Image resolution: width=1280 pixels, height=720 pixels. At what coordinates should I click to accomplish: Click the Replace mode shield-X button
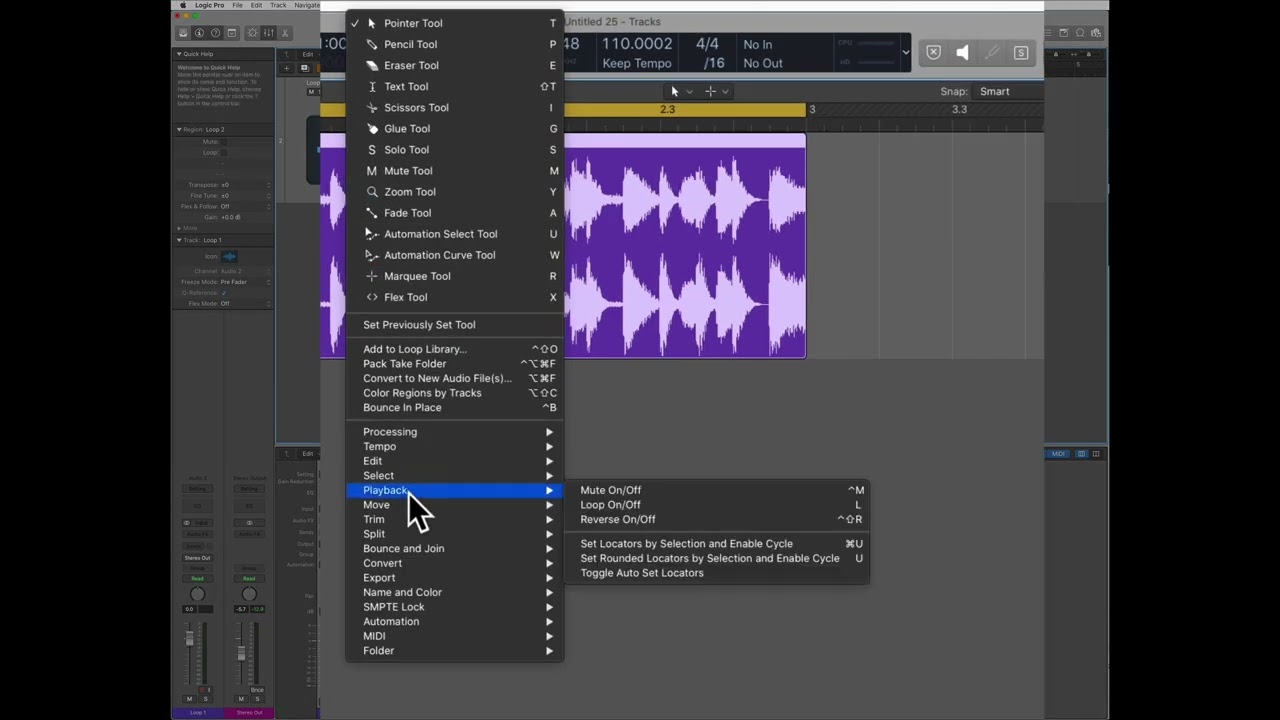933,53
